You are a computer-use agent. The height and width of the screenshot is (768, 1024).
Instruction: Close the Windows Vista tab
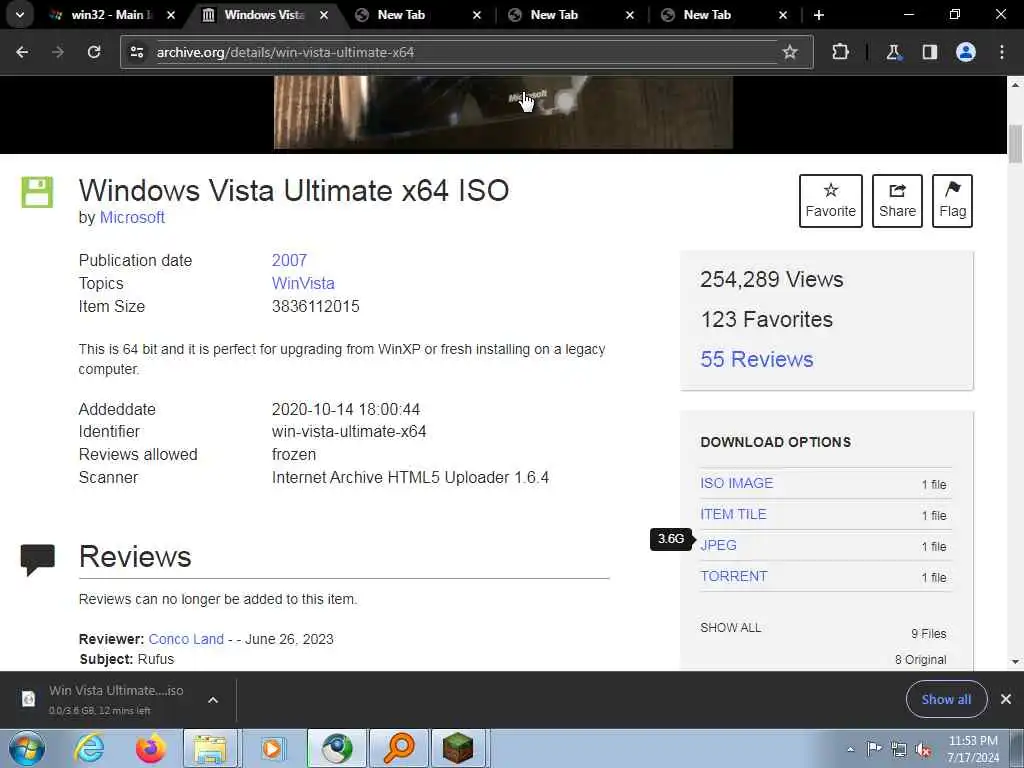pyautogui.click(x=324, y=14)
